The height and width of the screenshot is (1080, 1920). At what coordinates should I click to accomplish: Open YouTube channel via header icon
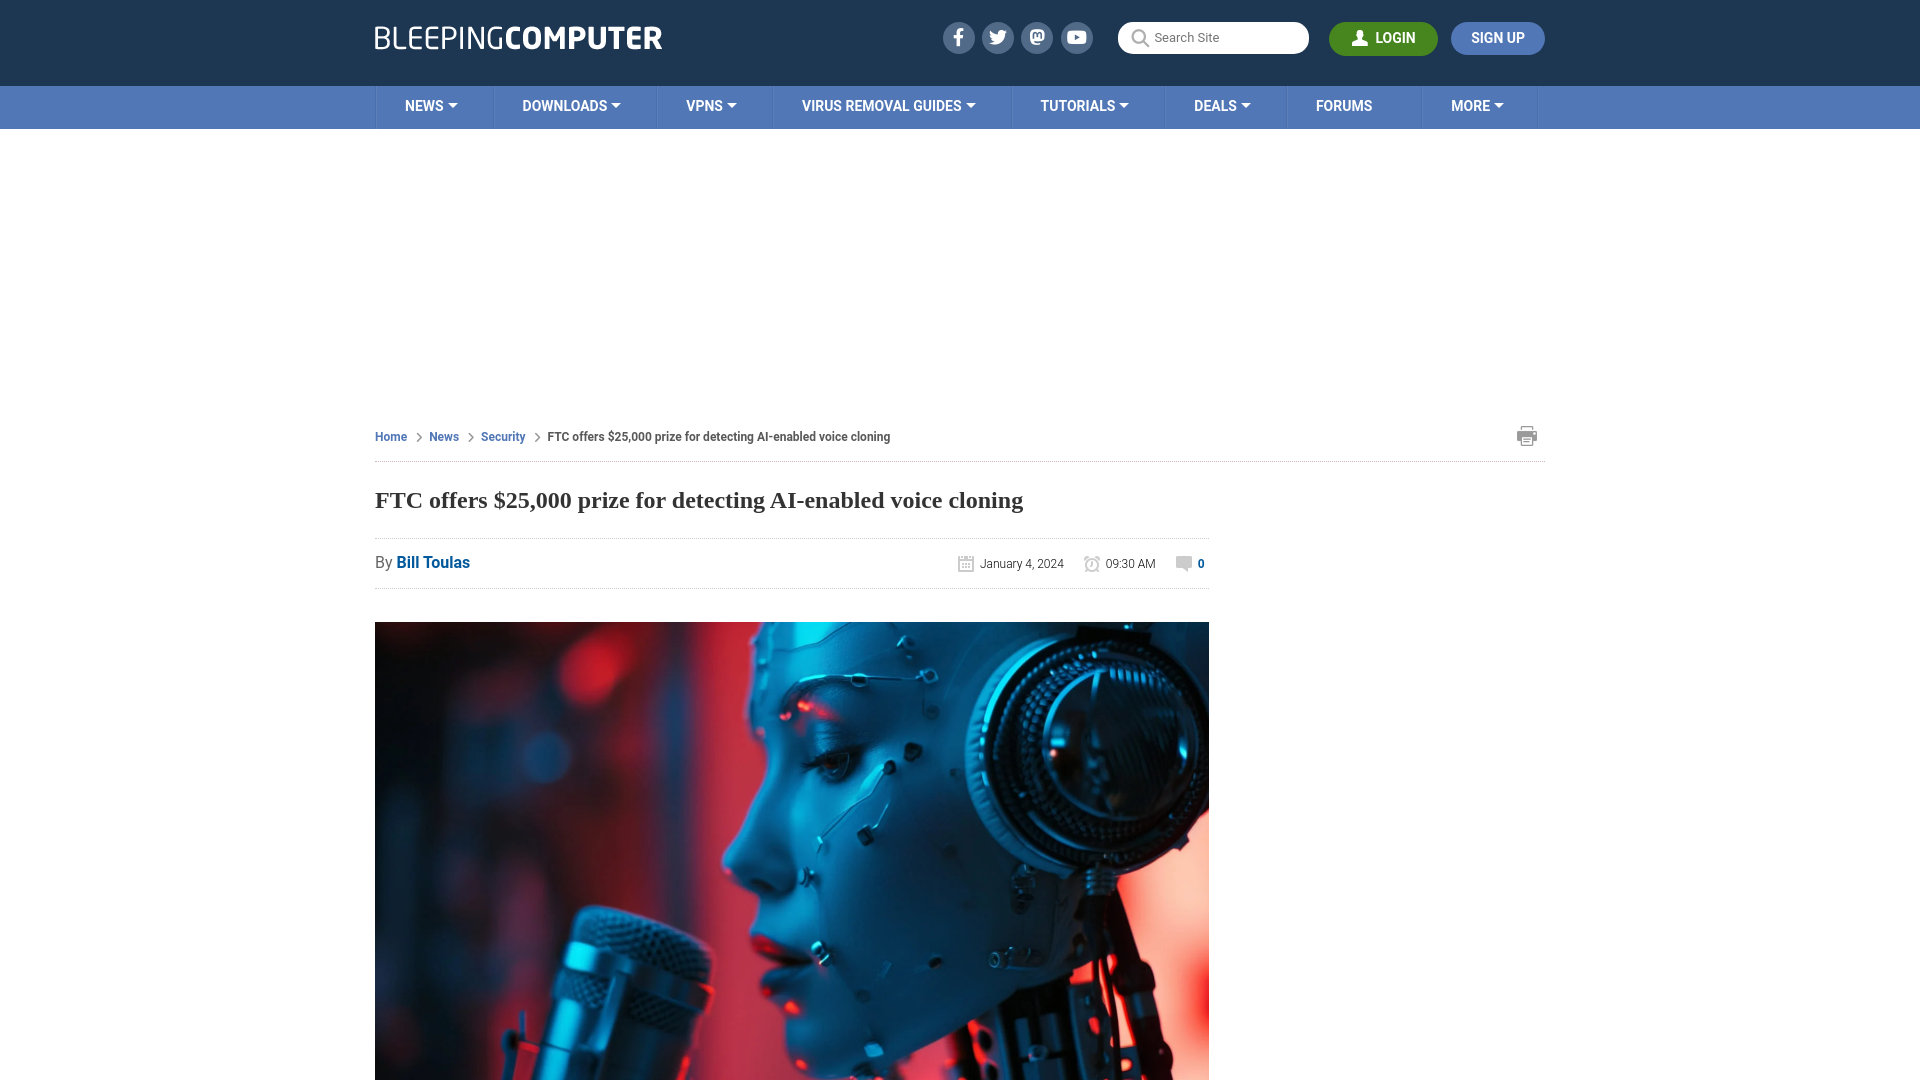(1076, 37)
